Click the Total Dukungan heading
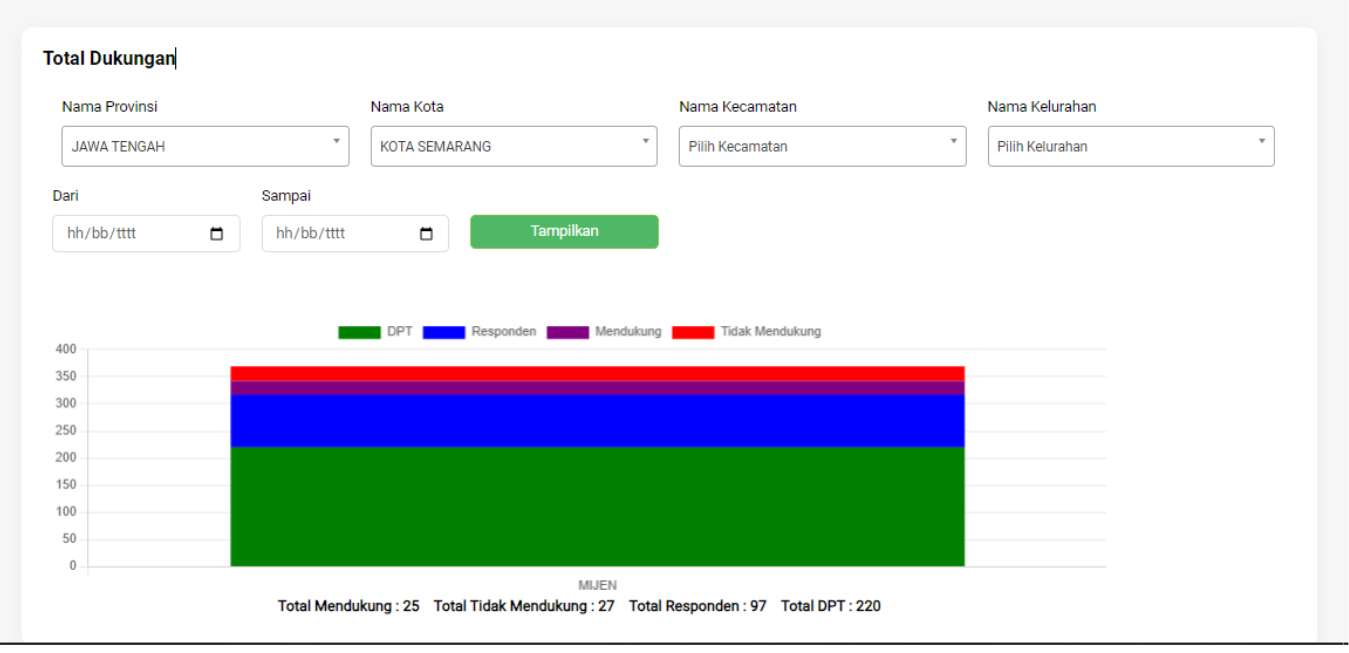The image size is (1349, 653). pyautogui.click(x=108, y=59)
